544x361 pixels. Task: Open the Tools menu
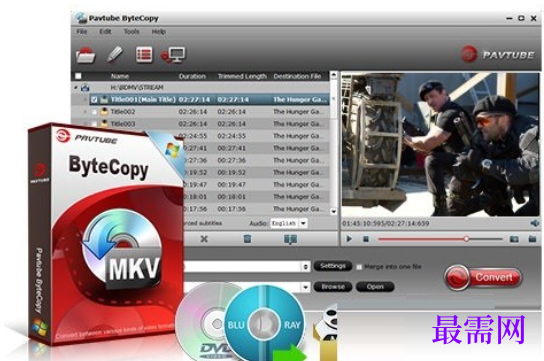pos(131,32)
